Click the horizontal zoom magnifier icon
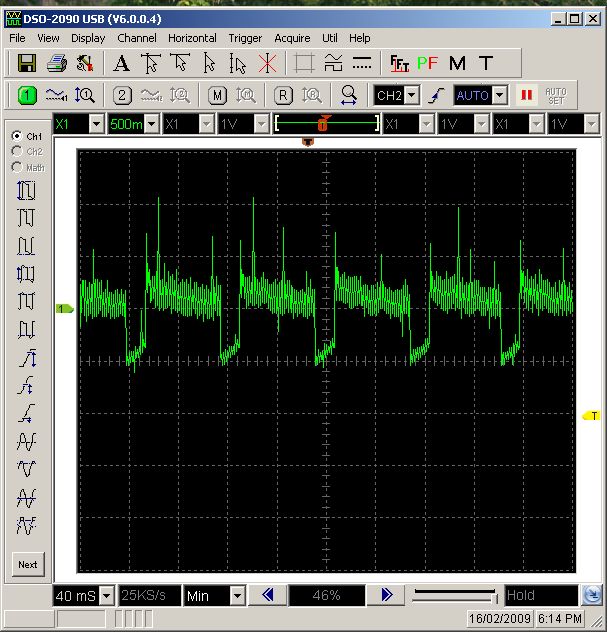The image size is (607, 632). (349, 96)
